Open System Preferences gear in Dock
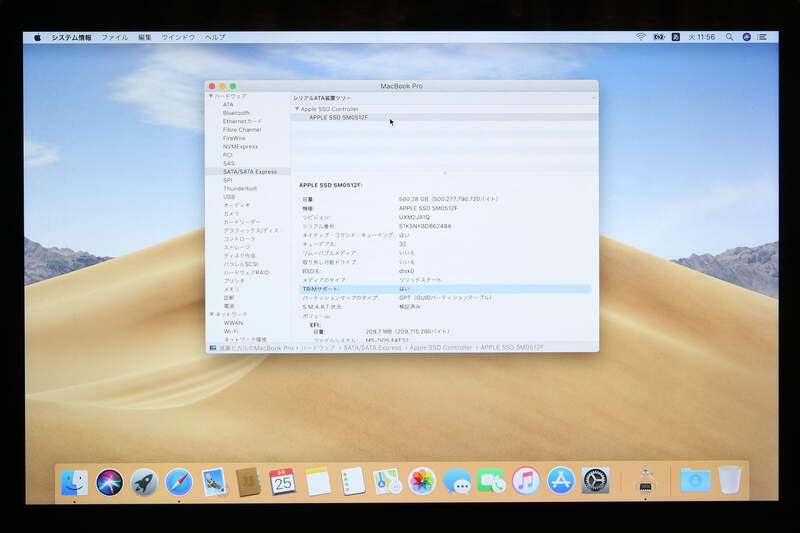The height and width of the screenshot is (533, 800). [x=595, y=481]
